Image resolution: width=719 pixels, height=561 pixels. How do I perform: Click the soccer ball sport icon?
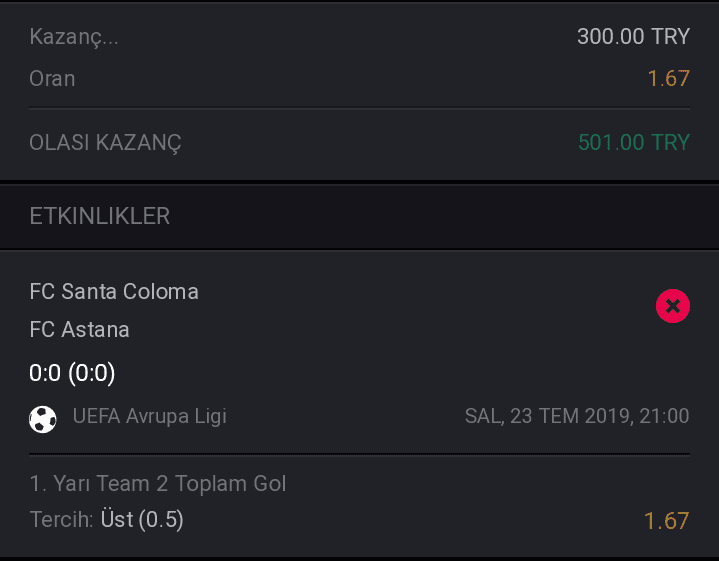pos(43,419)
